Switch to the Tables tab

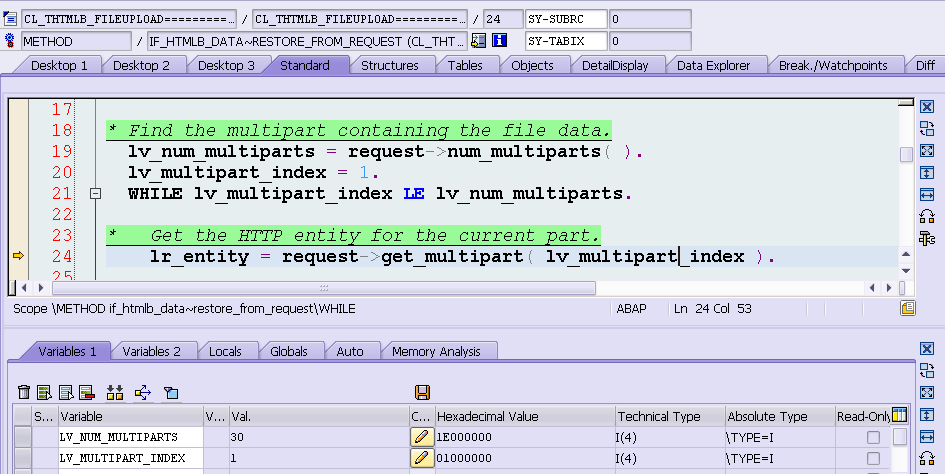click(x=465, y=65)
